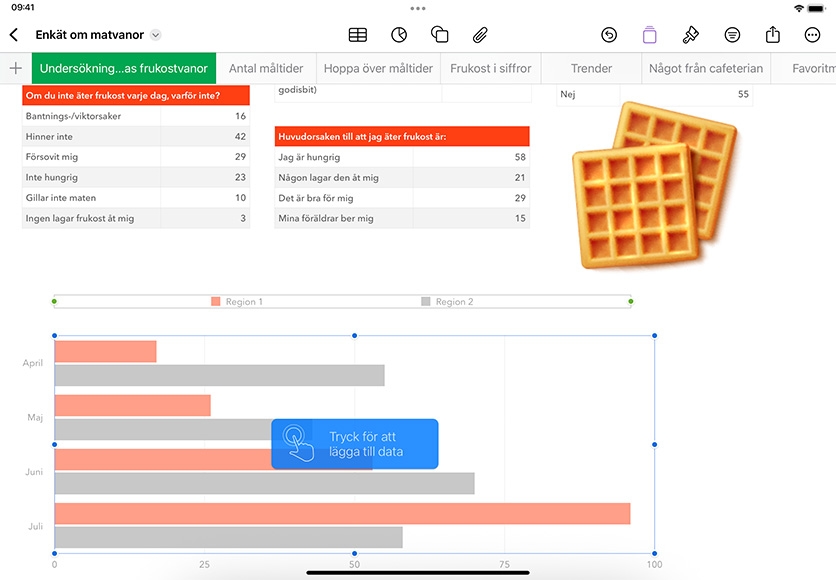Tap the share icon
The height and width of the screenshot is (580, 836).
click(773, 35)
